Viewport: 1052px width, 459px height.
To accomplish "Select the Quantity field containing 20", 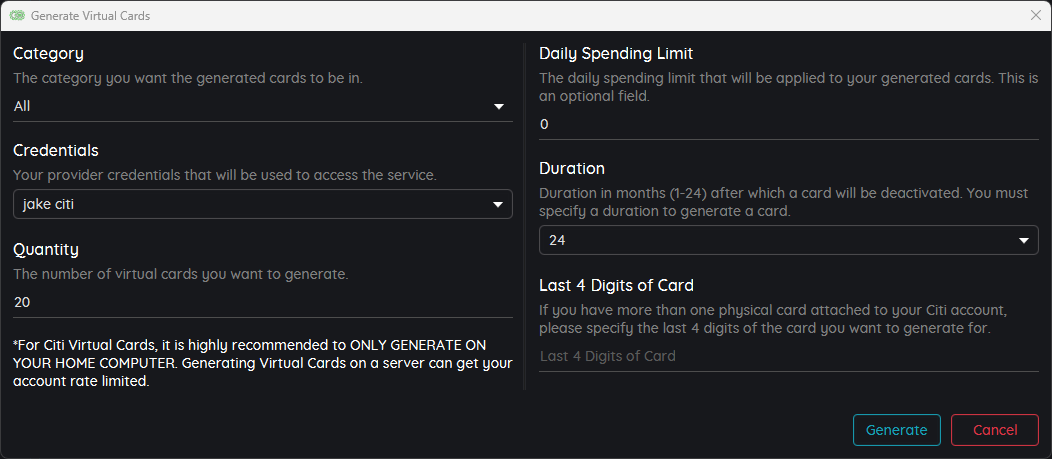I will 263,303.
